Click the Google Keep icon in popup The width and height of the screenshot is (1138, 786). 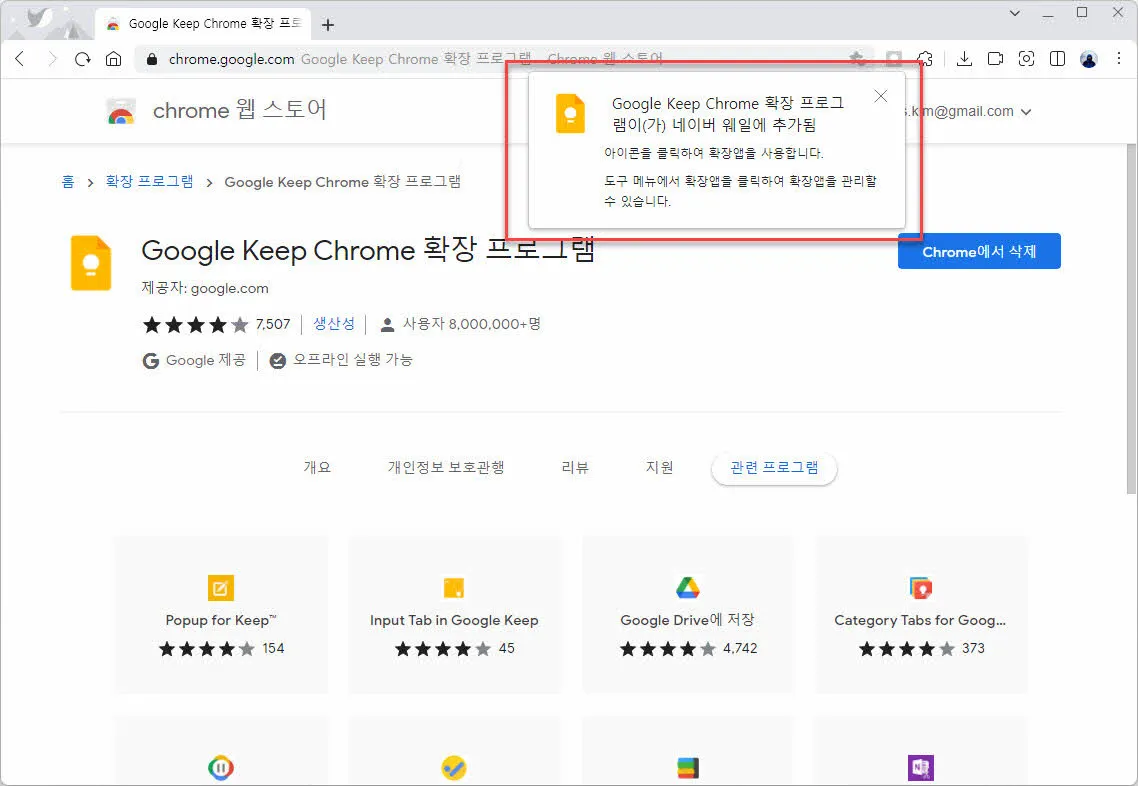pos(570,113)
